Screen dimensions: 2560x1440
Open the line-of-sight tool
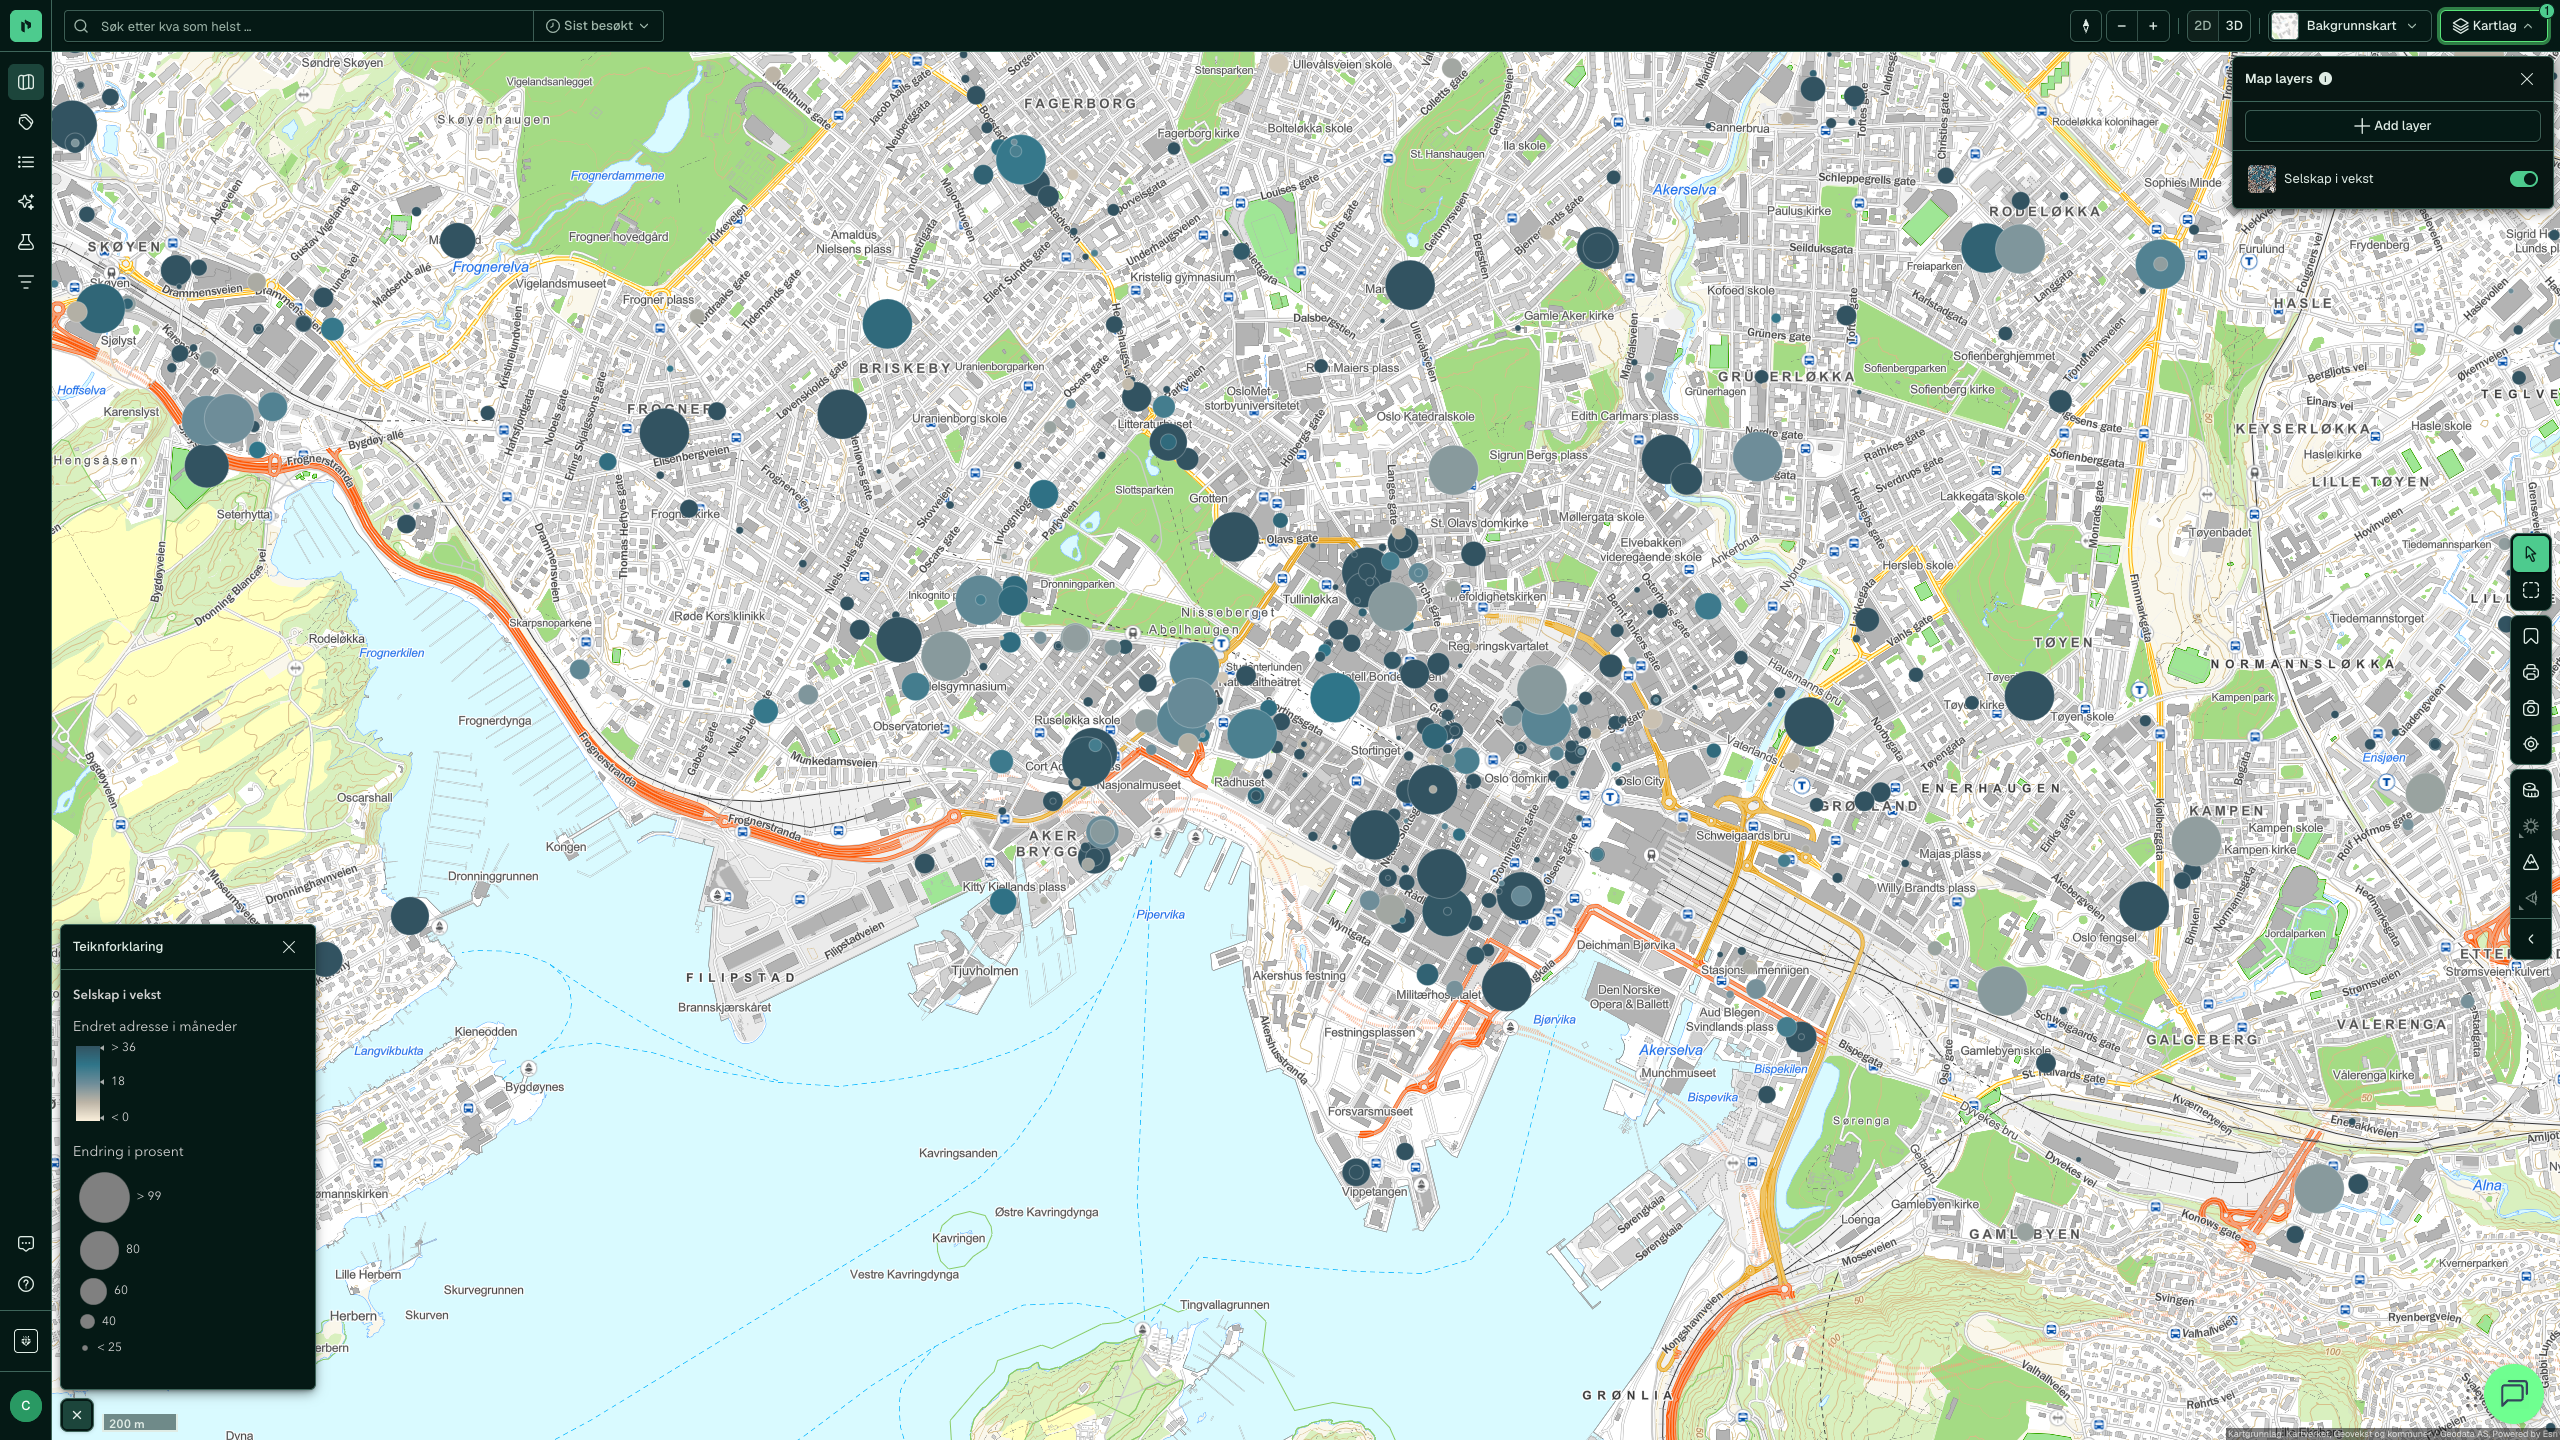tap(2531, 898)
